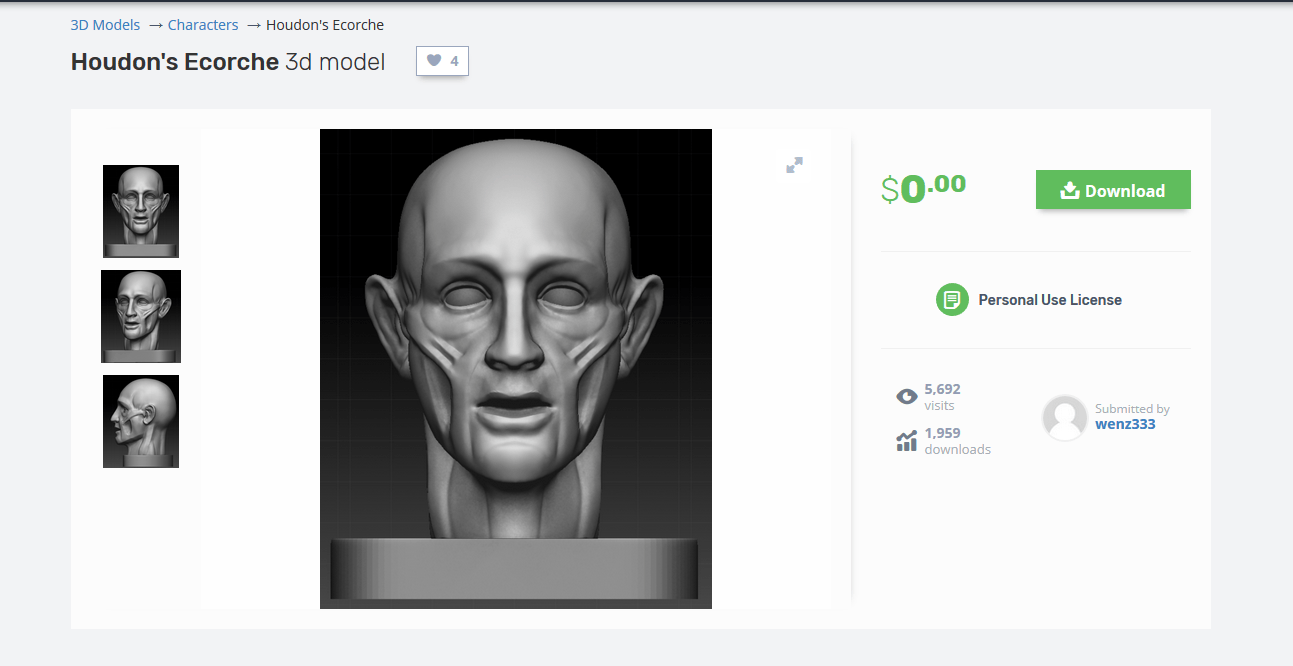Viewport: 1293px width, 666px height.
Task: Go to the Characters category breadcrumb
Action: pyautogui.click(x=203, y=25)
